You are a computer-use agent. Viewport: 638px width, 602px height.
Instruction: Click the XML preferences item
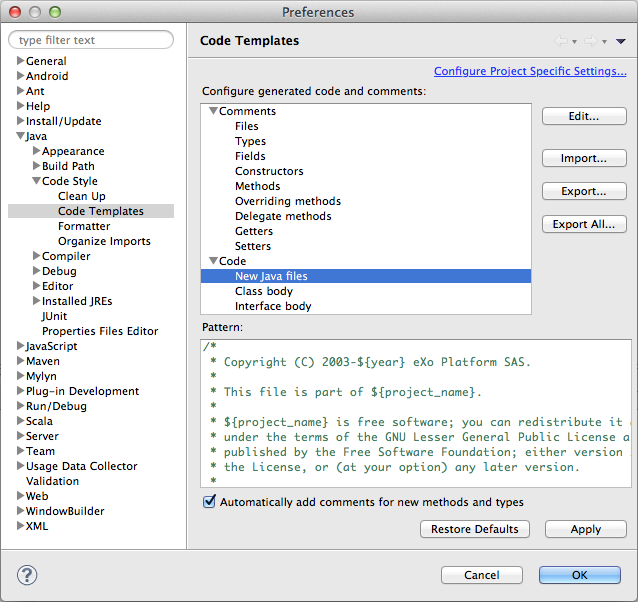pyautogui.click(x=37, y=526)
